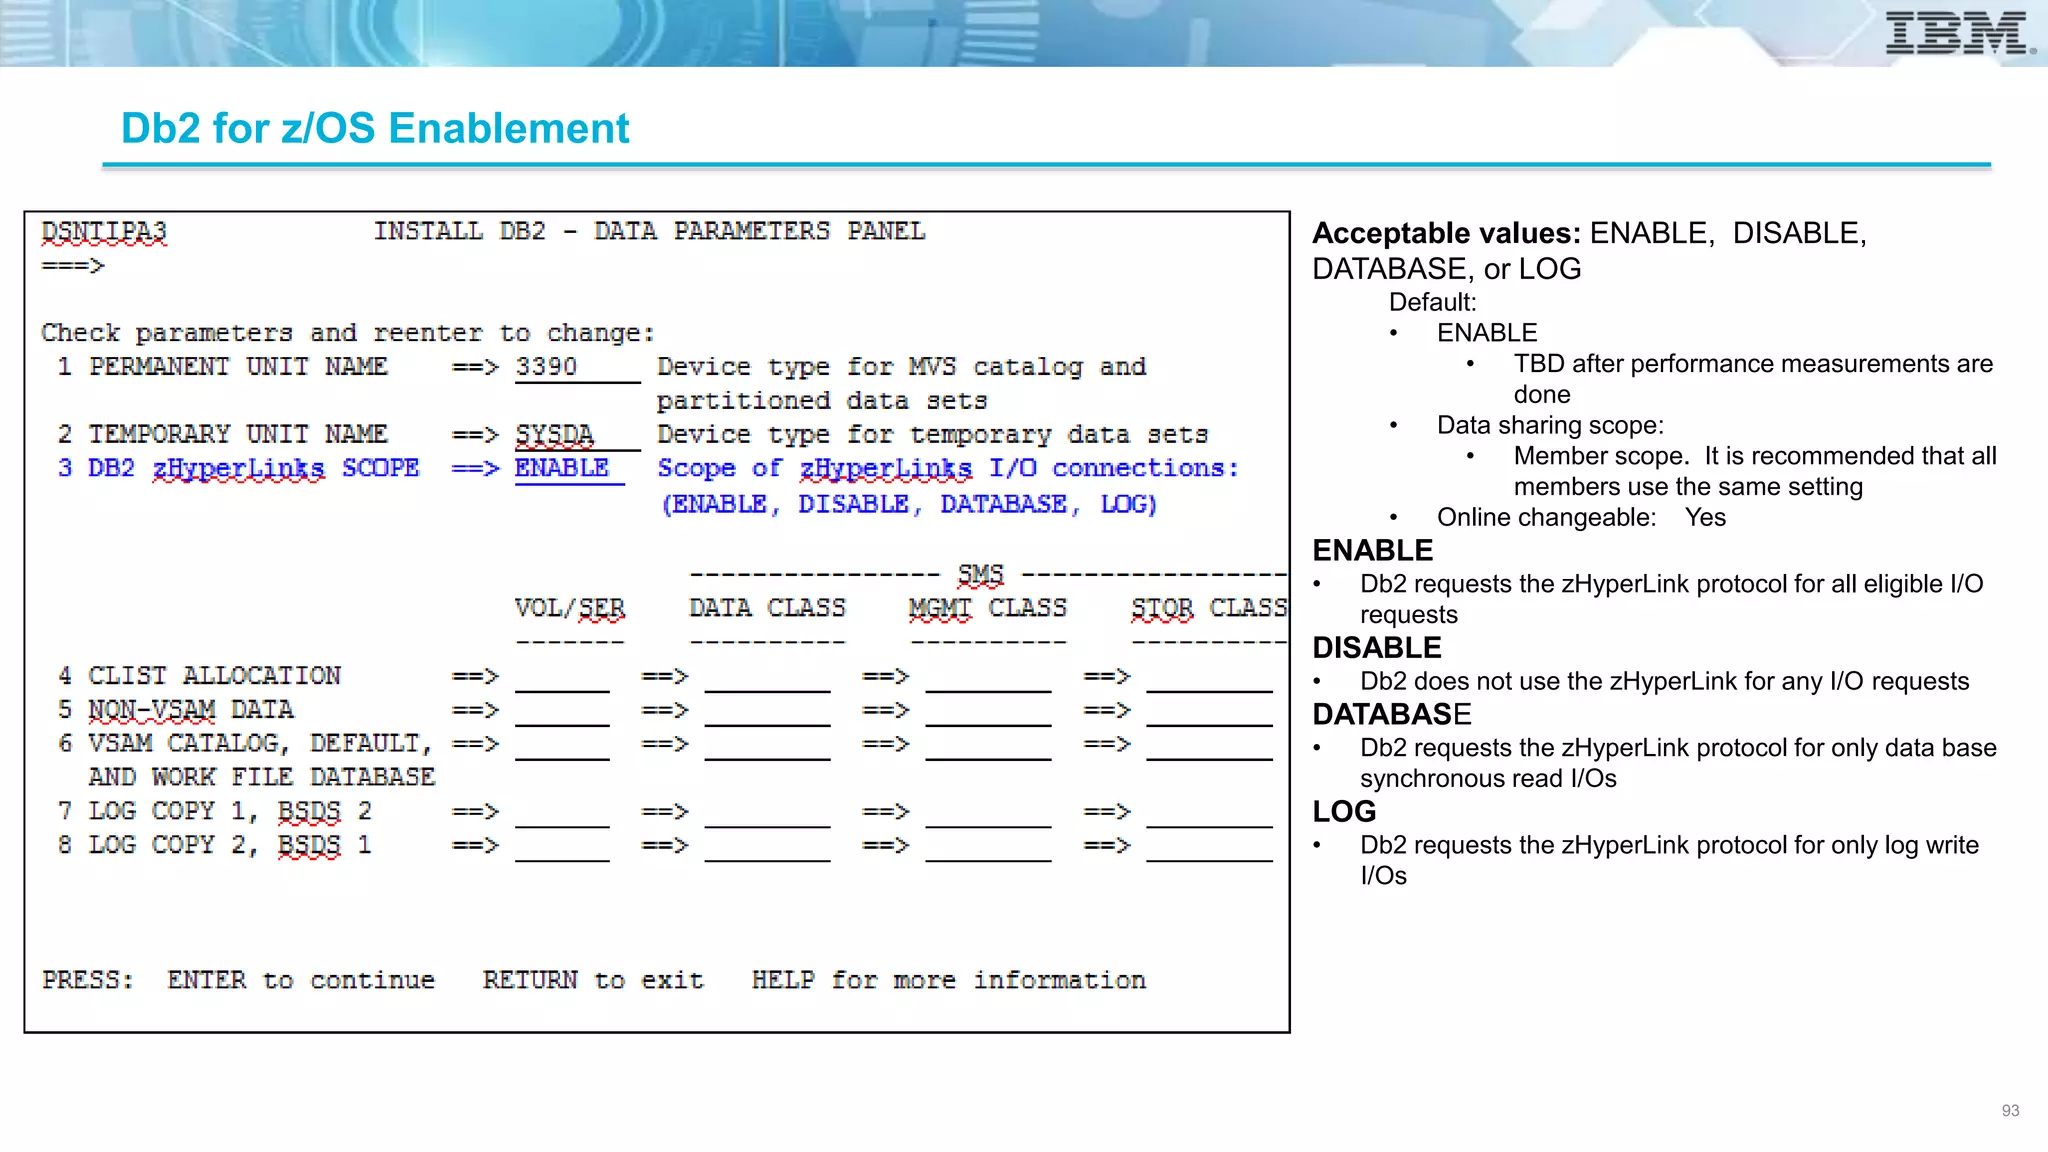
Task: Click the '5 NON-VSAM DATA' label
Action: point(176,710)
